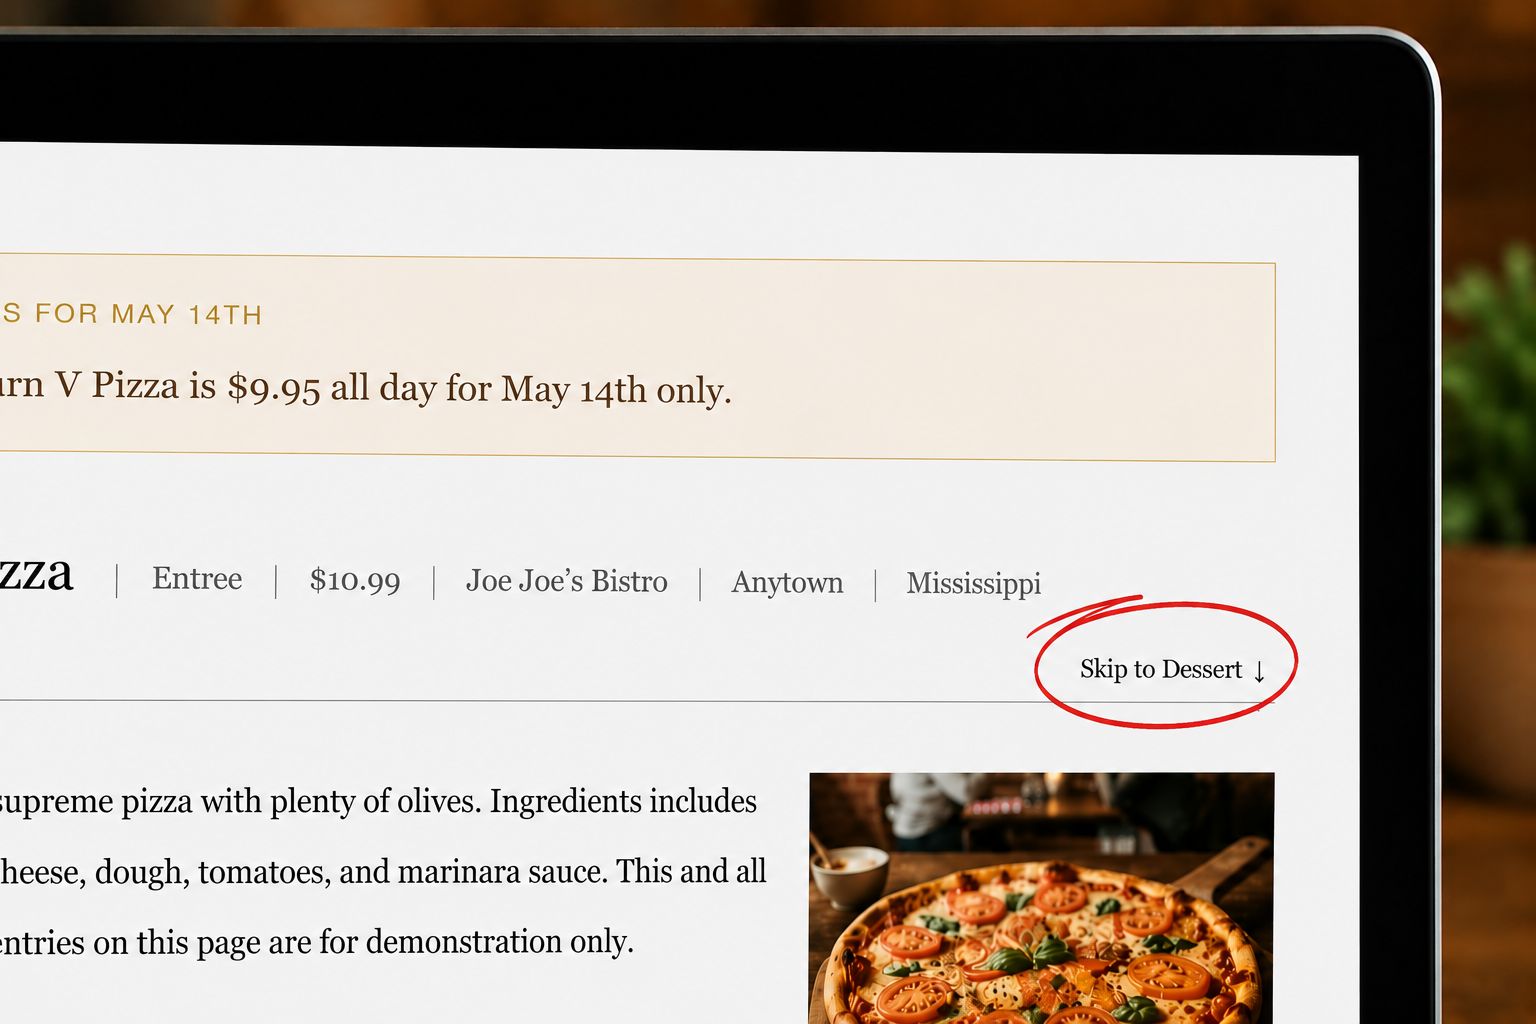Click "supreme pizza with plenty of olives" line
This screenshot has width=1536, height=1024.
pos(239,801)
